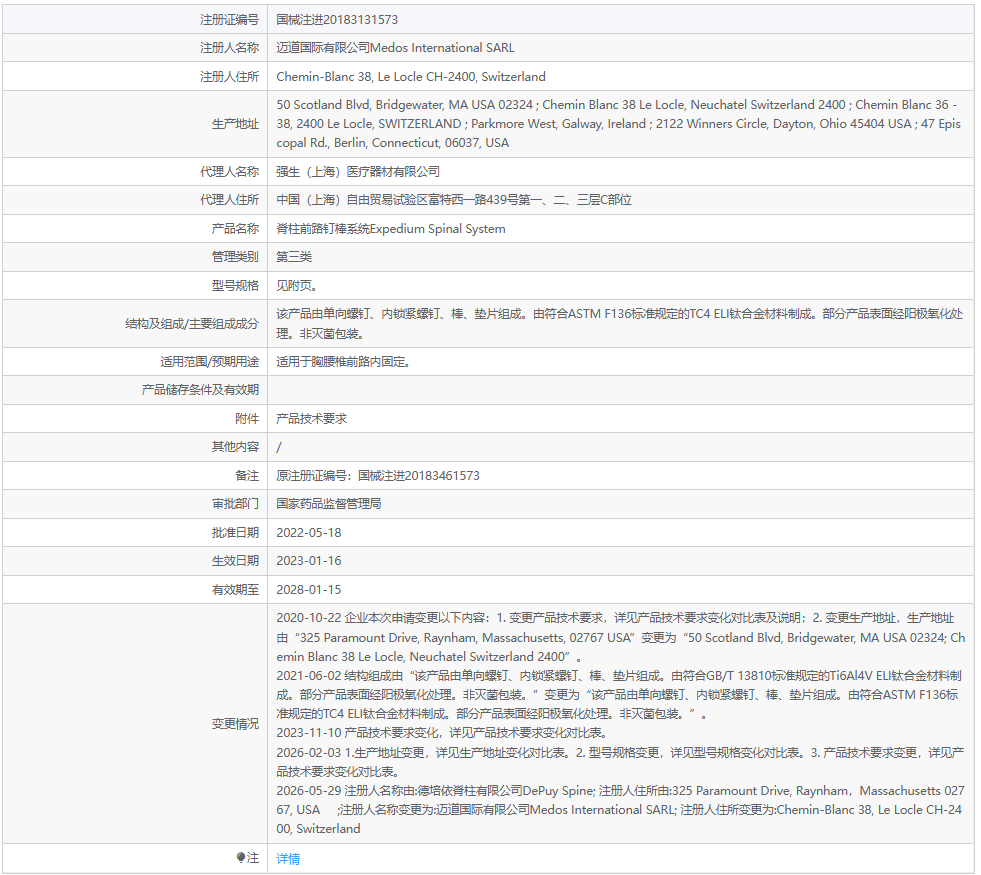Click the 附件 label
This screenshot has width=981, height=875.
(247, 418)
